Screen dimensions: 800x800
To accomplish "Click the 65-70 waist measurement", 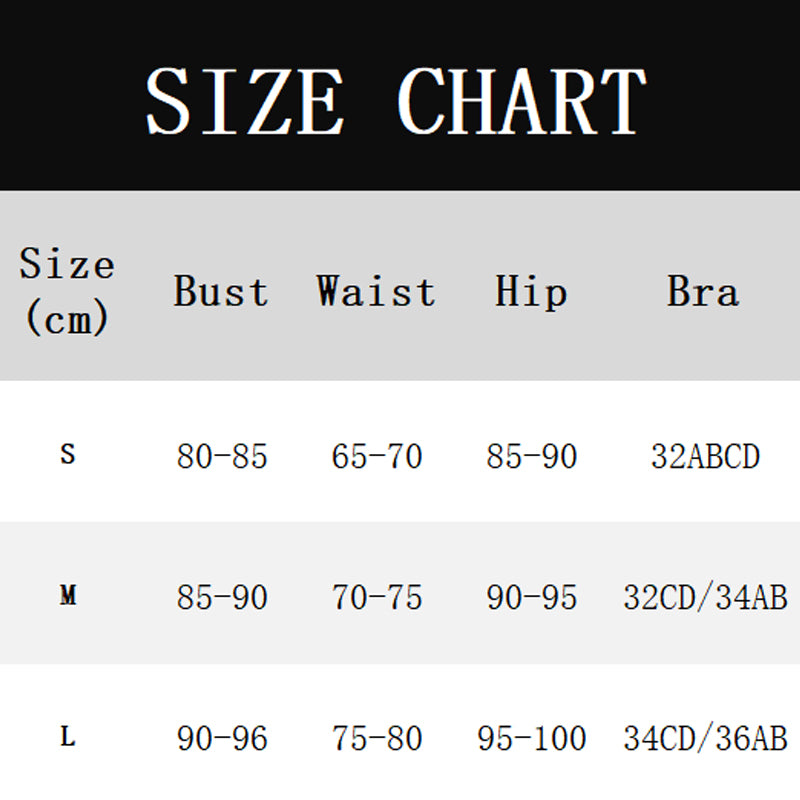I will 377,456.
